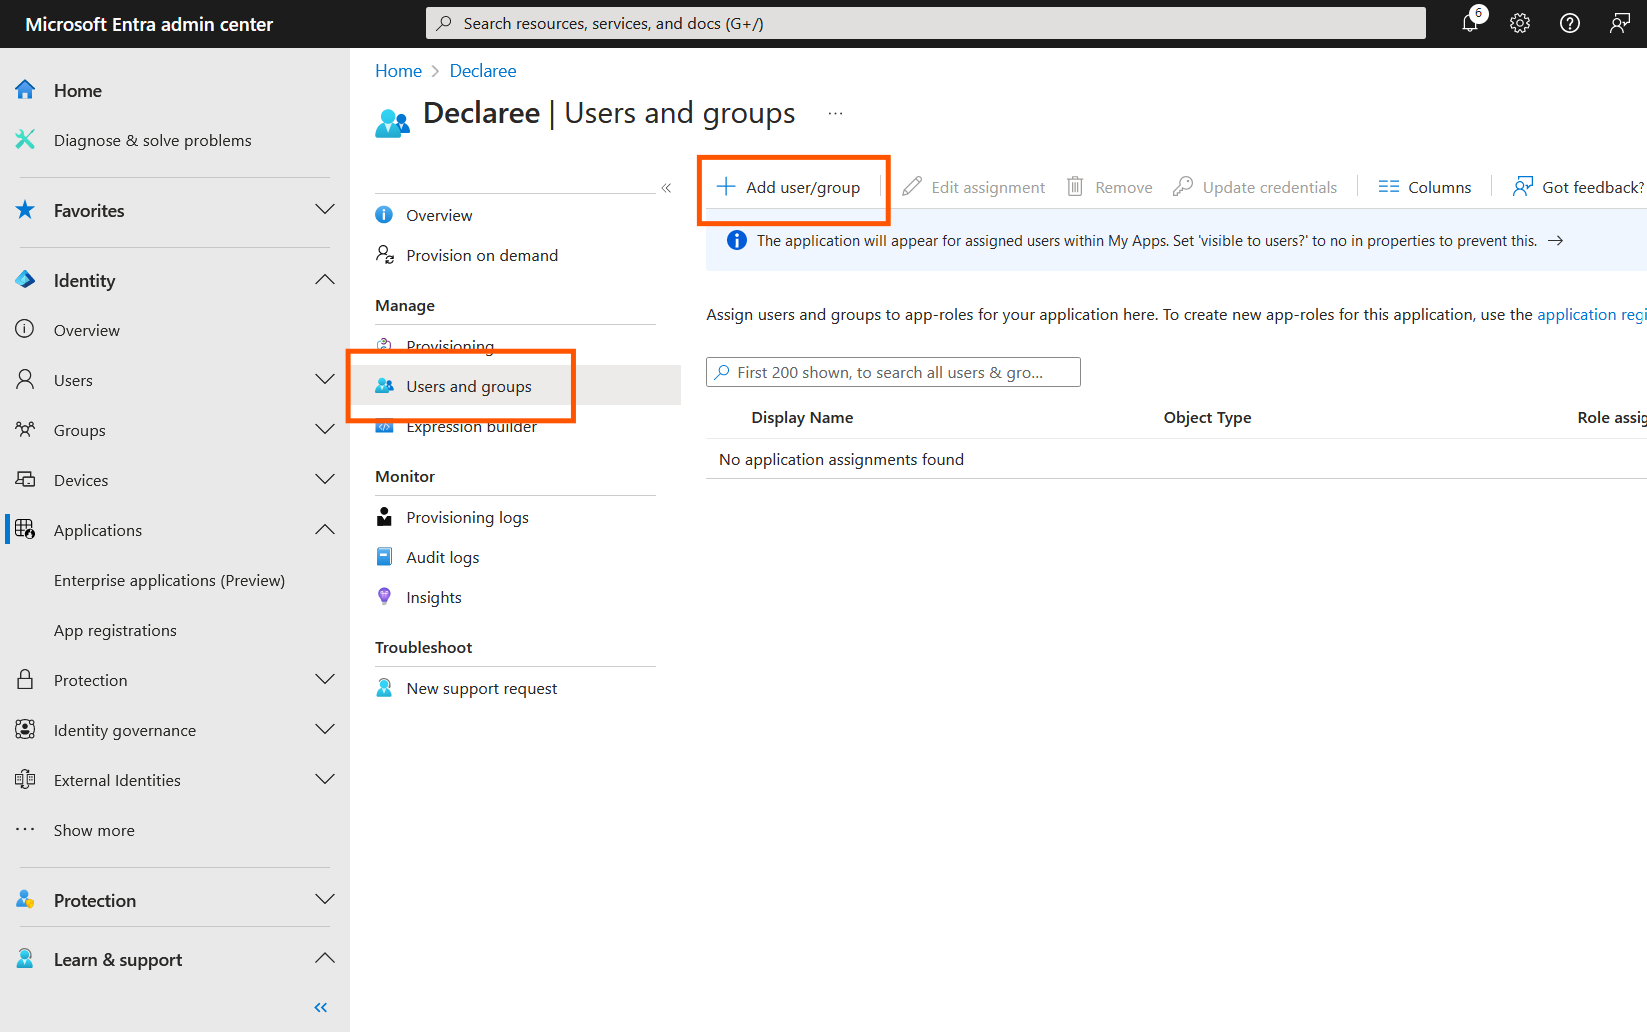Open the settings gear icon

[x=1520, y=23]
